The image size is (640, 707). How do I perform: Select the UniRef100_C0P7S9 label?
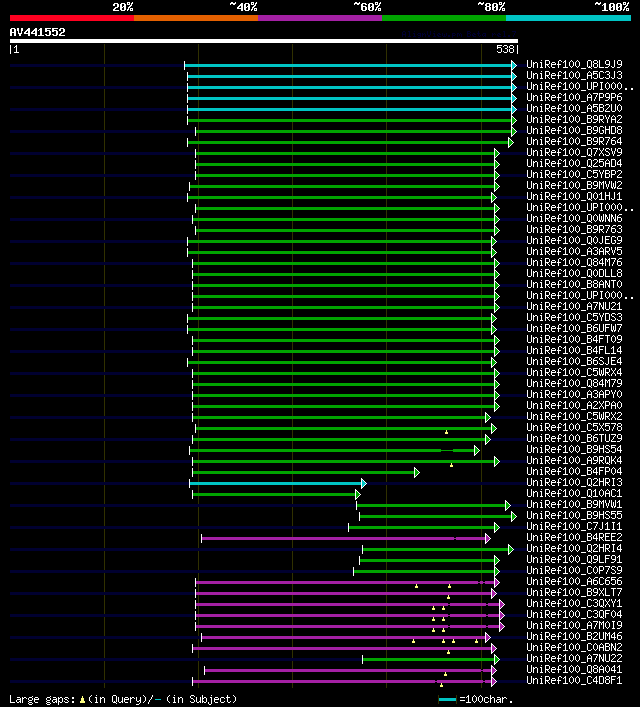(574, 570)
